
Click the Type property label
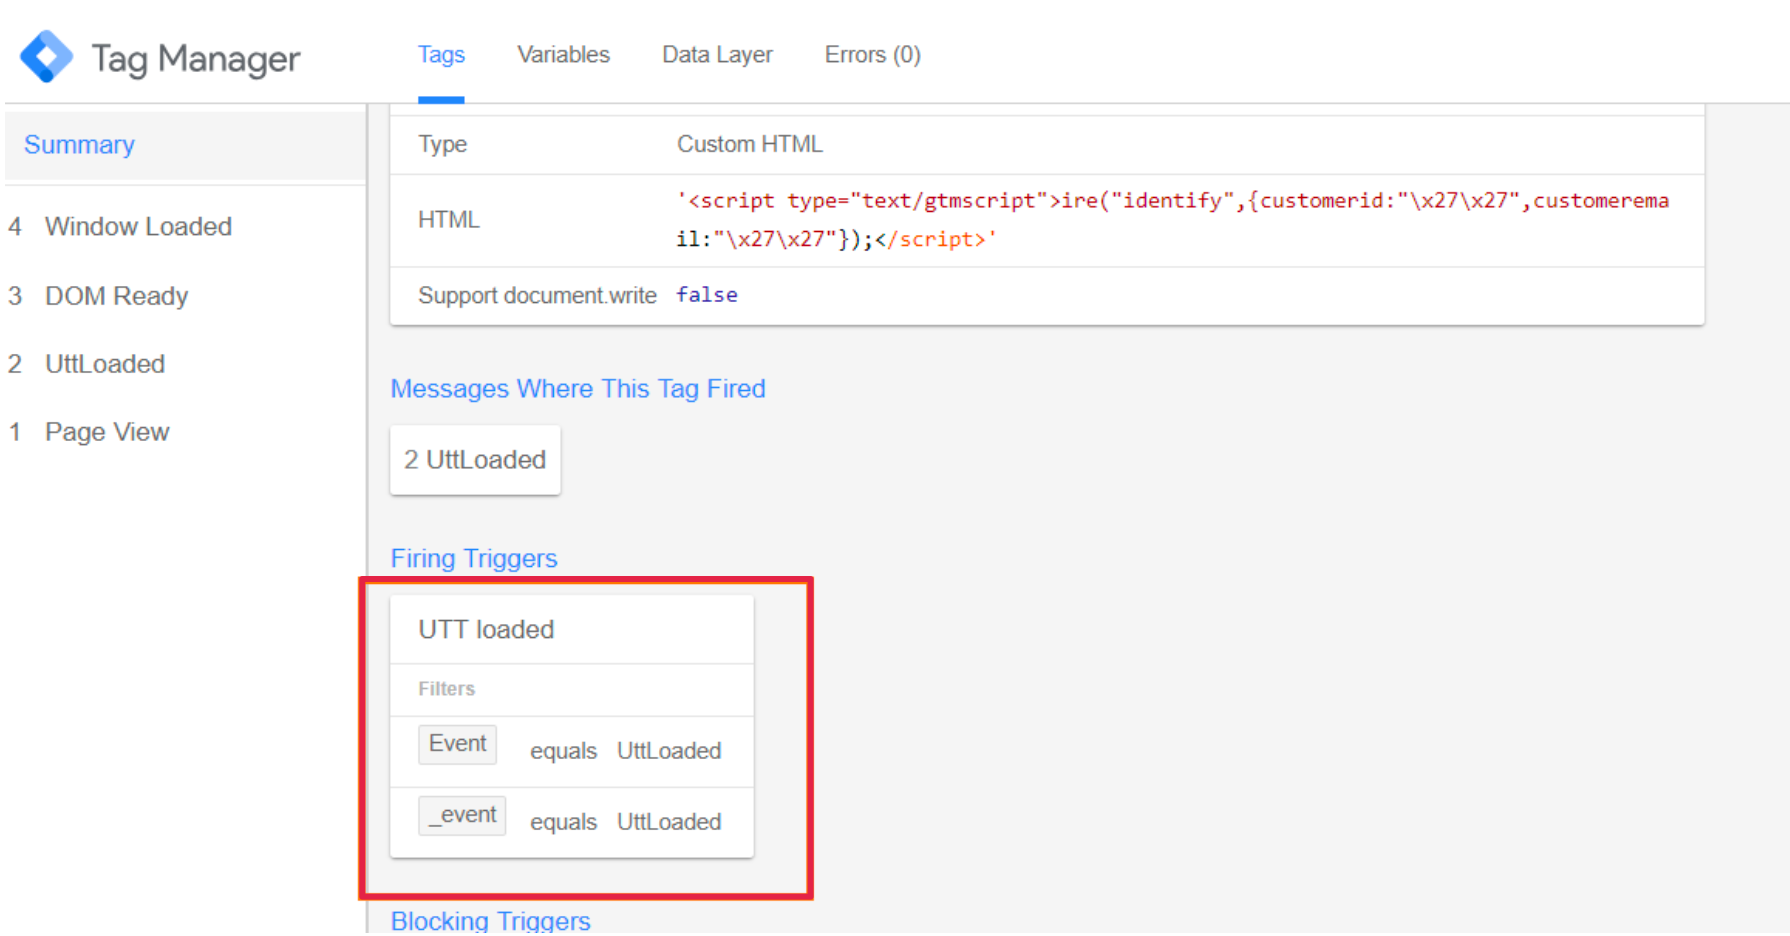442,145
